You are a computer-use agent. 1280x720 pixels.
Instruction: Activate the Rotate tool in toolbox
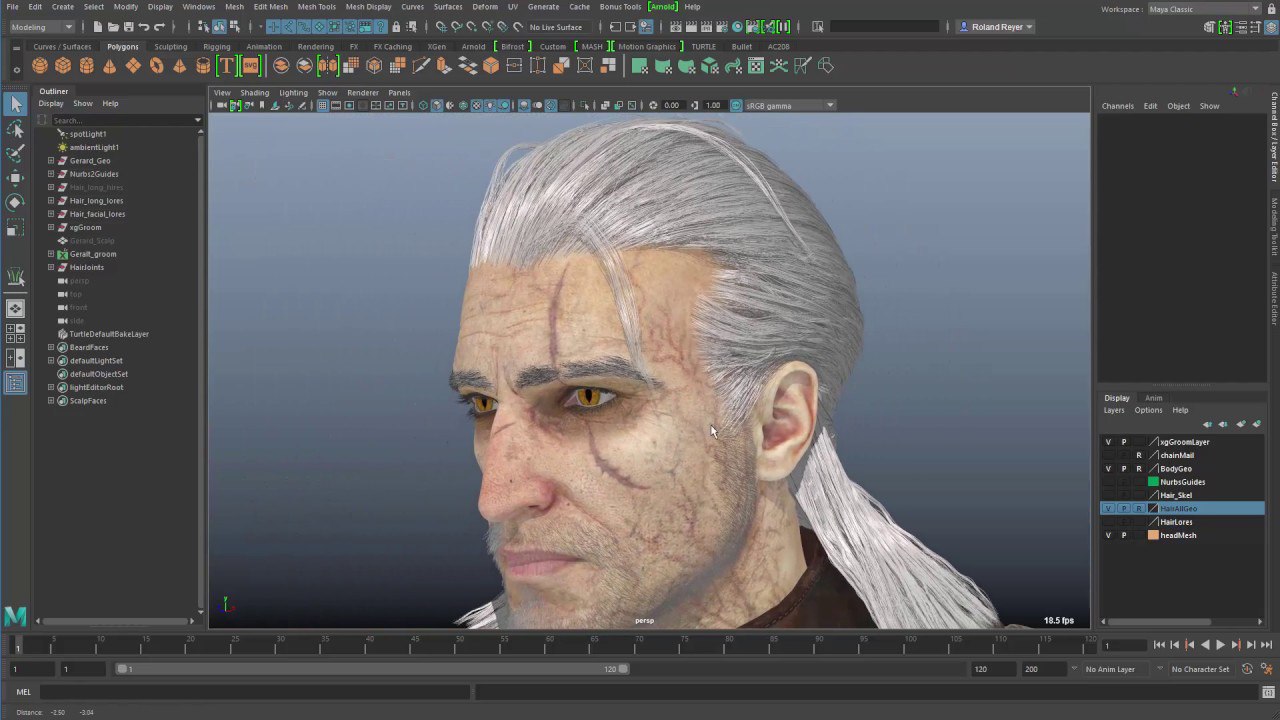click(x=15, y=202)
